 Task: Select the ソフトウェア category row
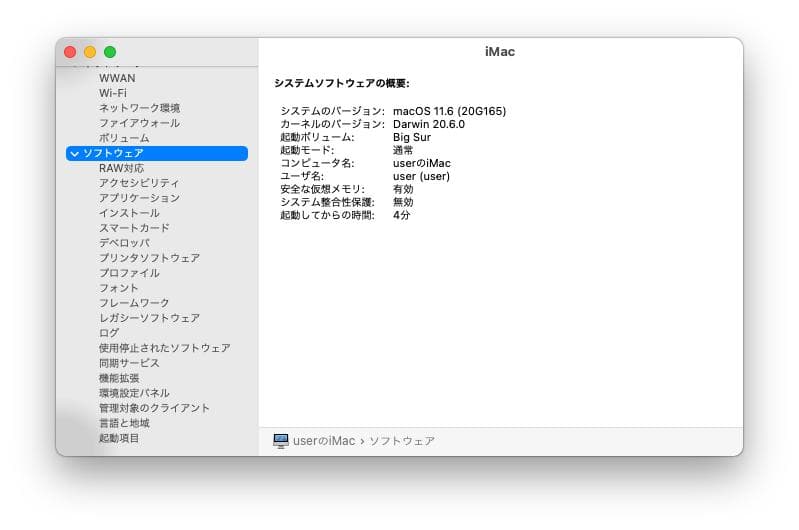click(157, 153)
